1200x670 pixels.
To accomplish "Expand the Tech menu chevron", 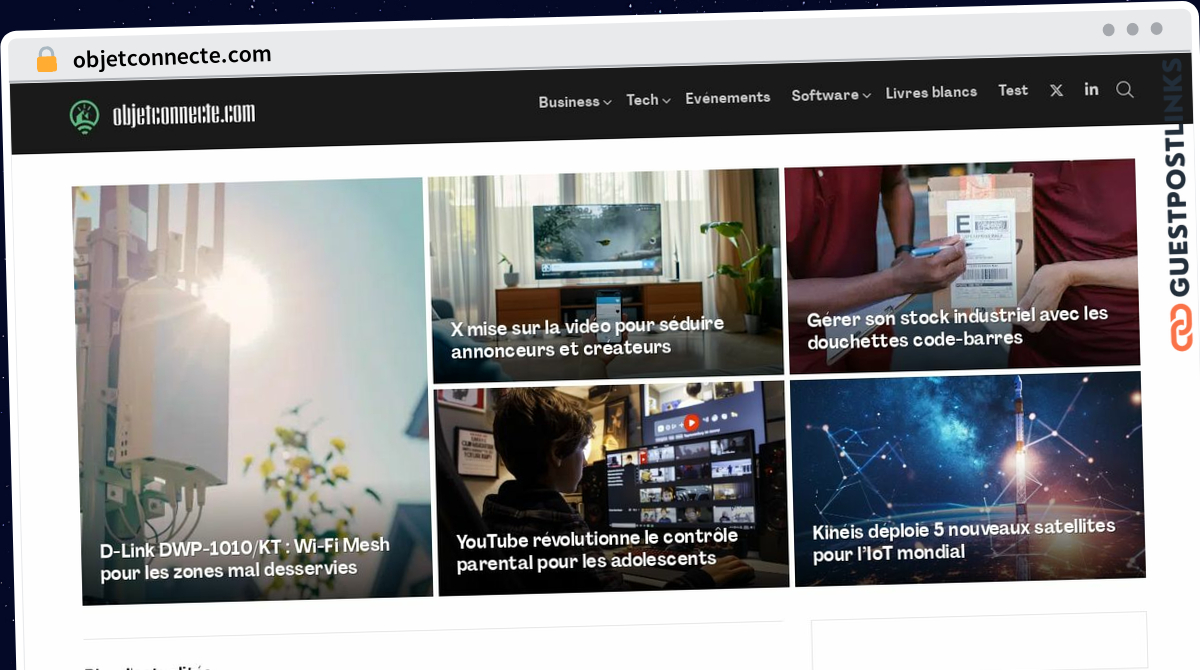I will tap(665, 100).
